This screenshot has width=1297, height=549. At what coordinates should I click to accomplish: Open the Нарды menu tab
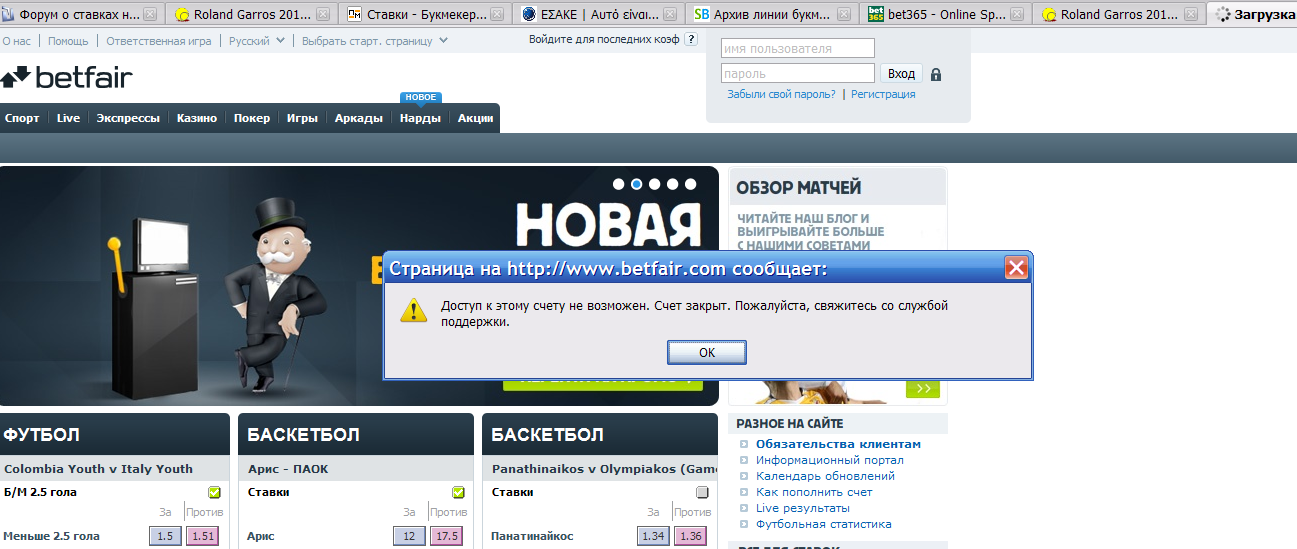pos(420,118)
